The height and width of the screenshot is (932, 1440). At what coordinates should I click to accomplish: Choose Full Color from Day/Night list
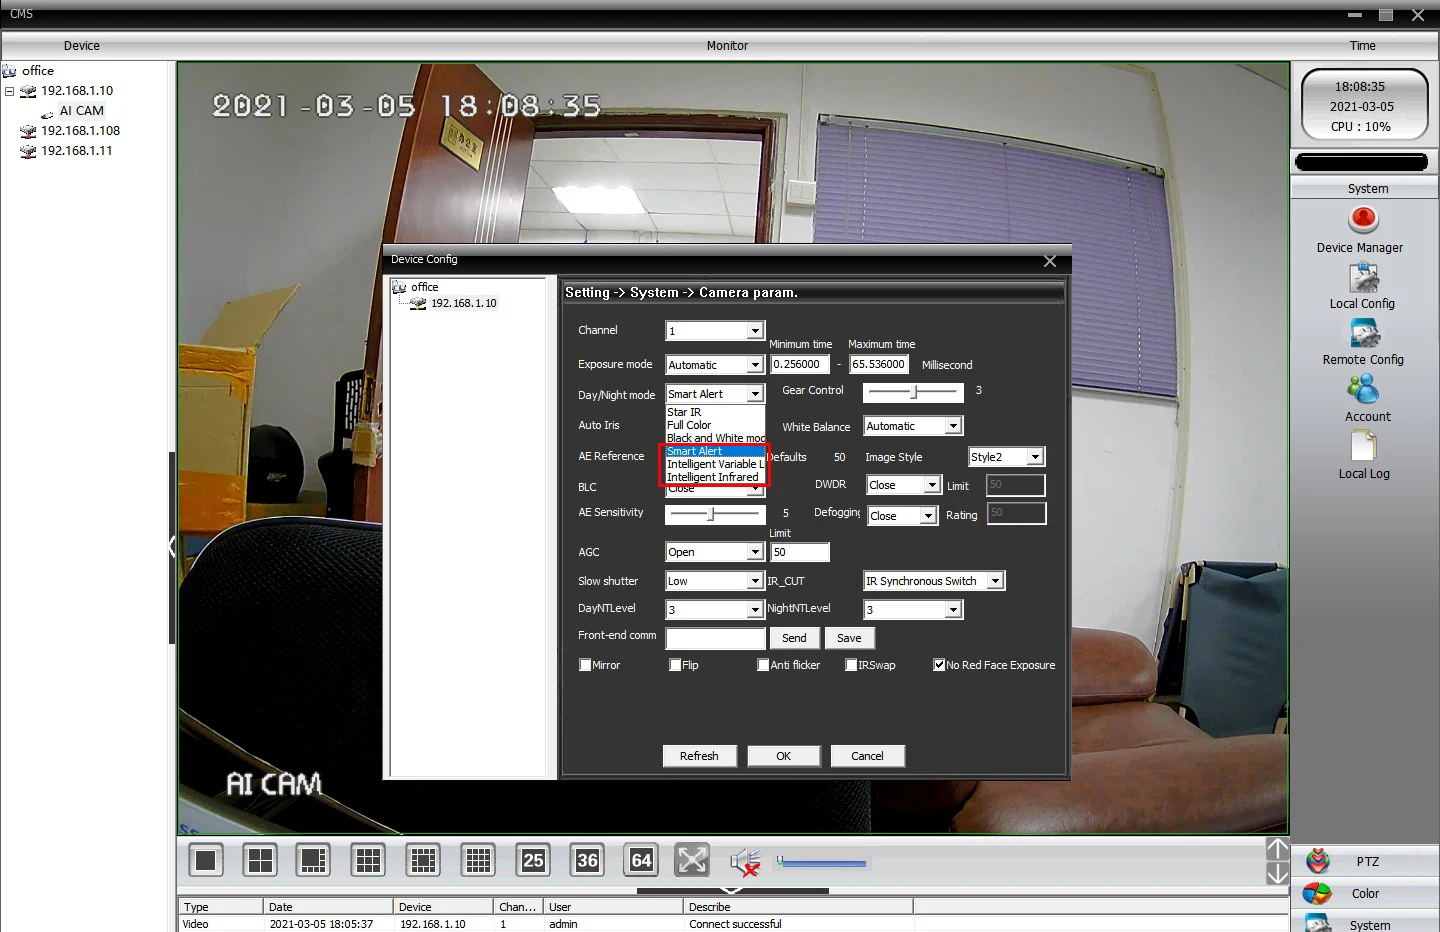coord(715,425)
